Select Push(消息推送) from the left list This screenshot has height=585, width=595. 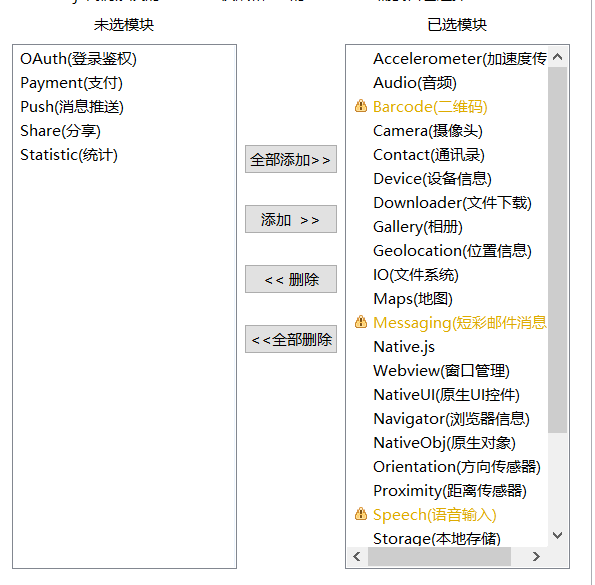point(72,107)
